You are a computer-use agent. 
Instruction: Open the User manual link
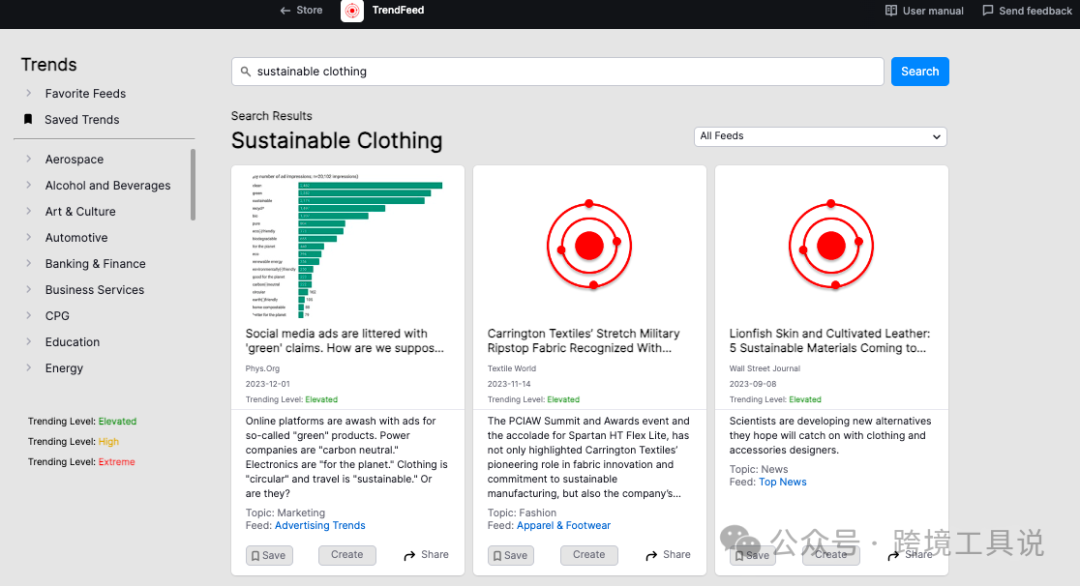[x=924, y=11]
